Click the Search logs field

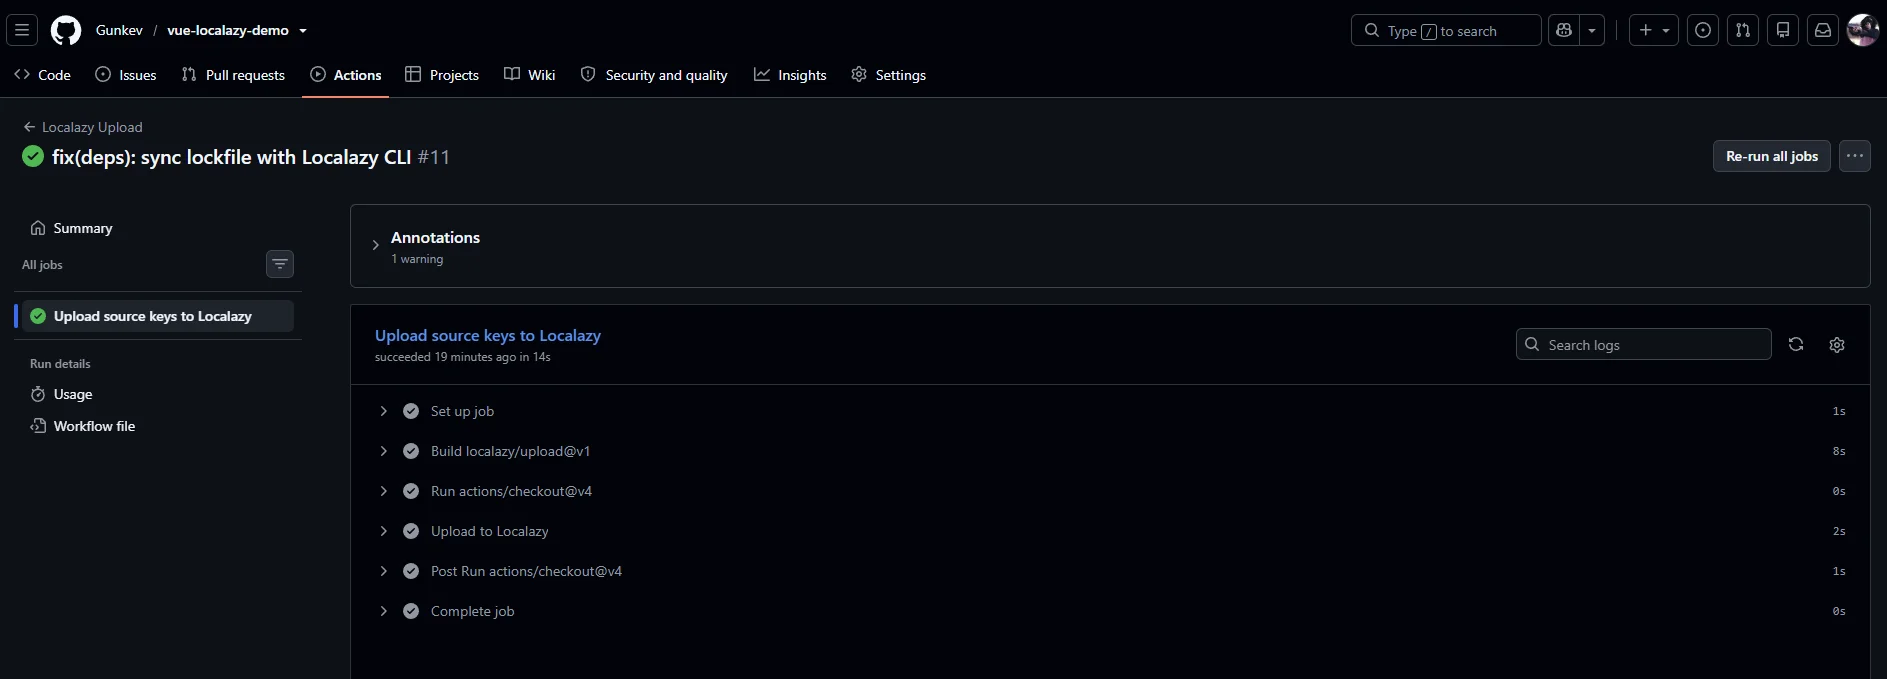tap(1644, 344)
